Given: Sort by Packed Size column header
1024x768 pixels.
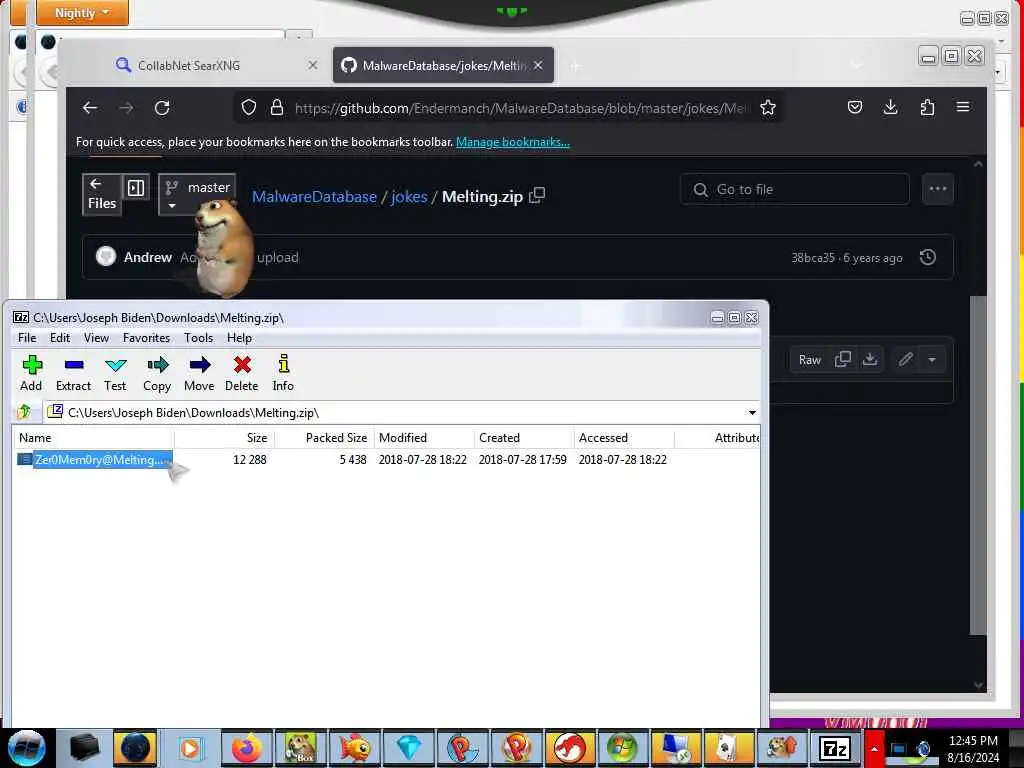Looking at the screenshot, I should (324, 438).
